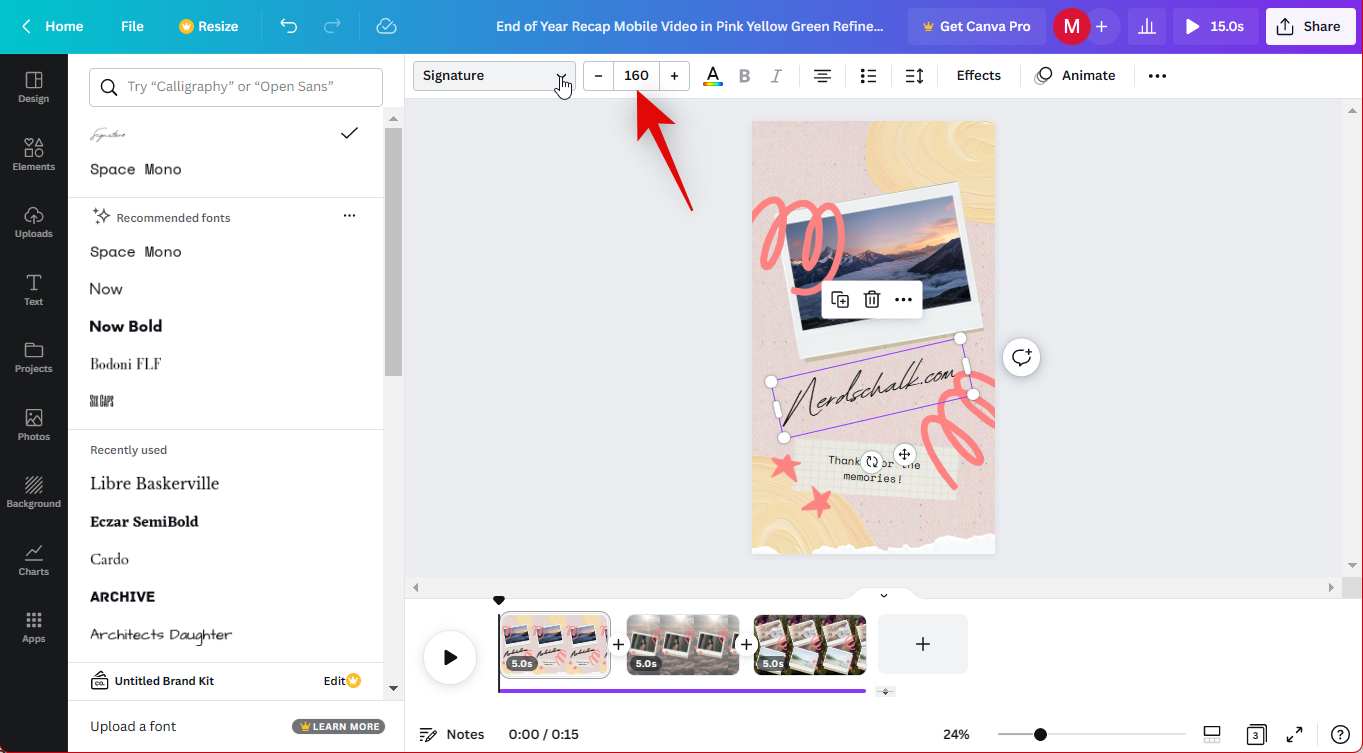This screenshot has width=1363, height=753.
Task: Play the timeline video
Action: click(x=449, y=657)
